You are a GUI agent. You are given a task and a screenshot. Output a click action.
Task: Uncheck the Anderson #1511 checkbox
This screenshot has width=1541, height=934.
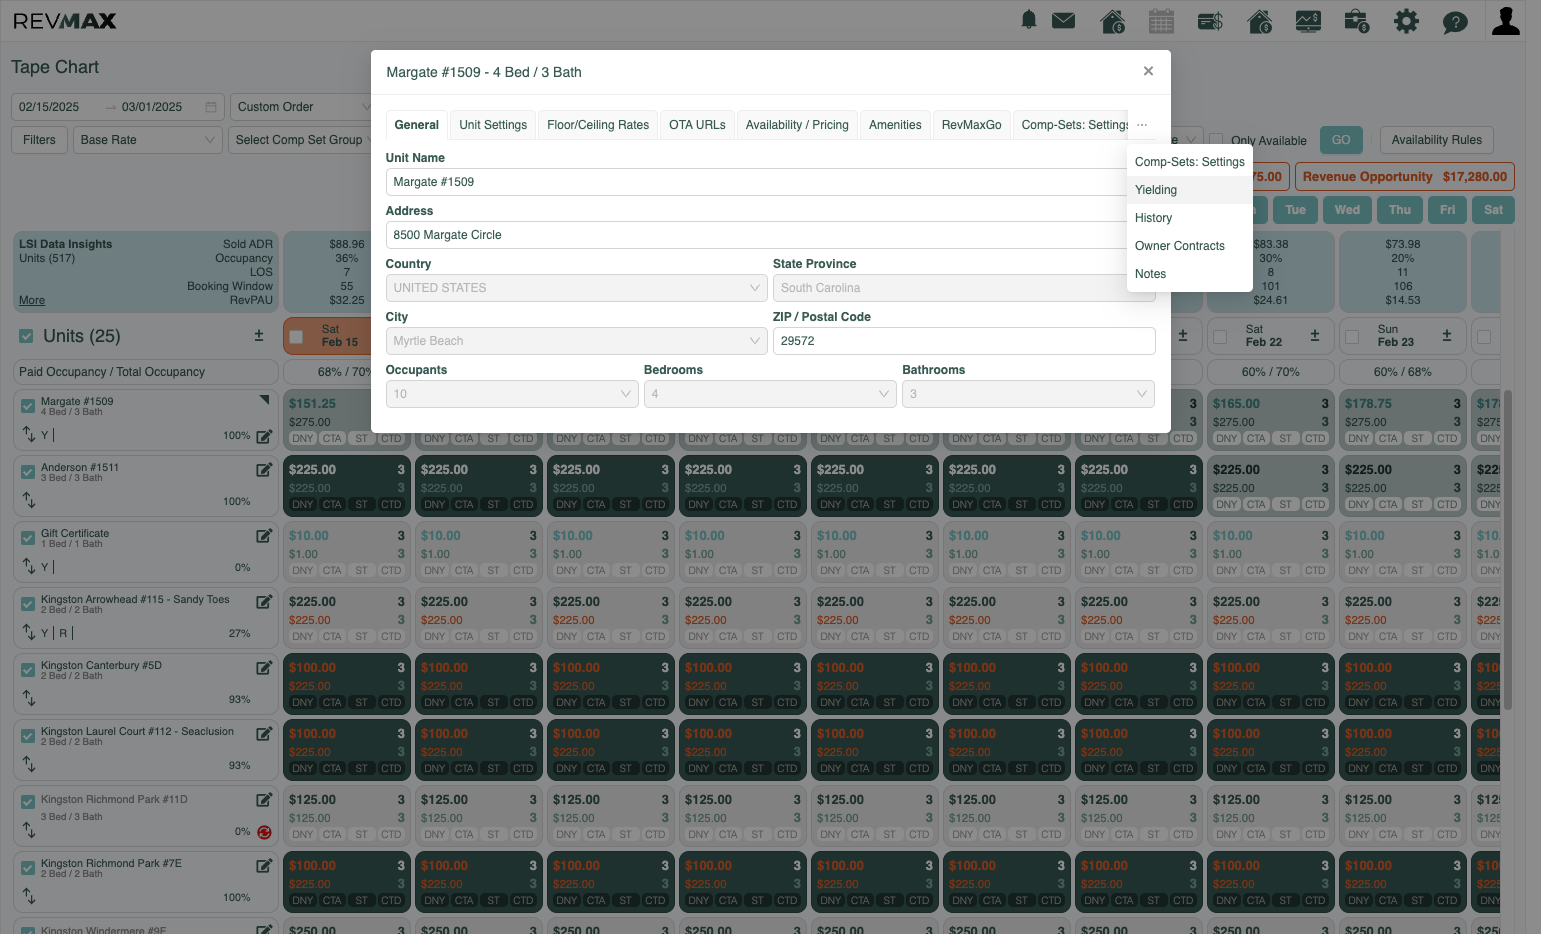click(x=28, y=472)
